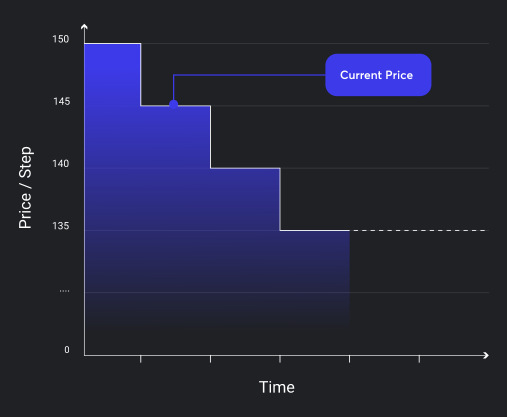The height and width of the screenshot is (417, 507).
Task: Click the Current Price label button
Action: 378,75
